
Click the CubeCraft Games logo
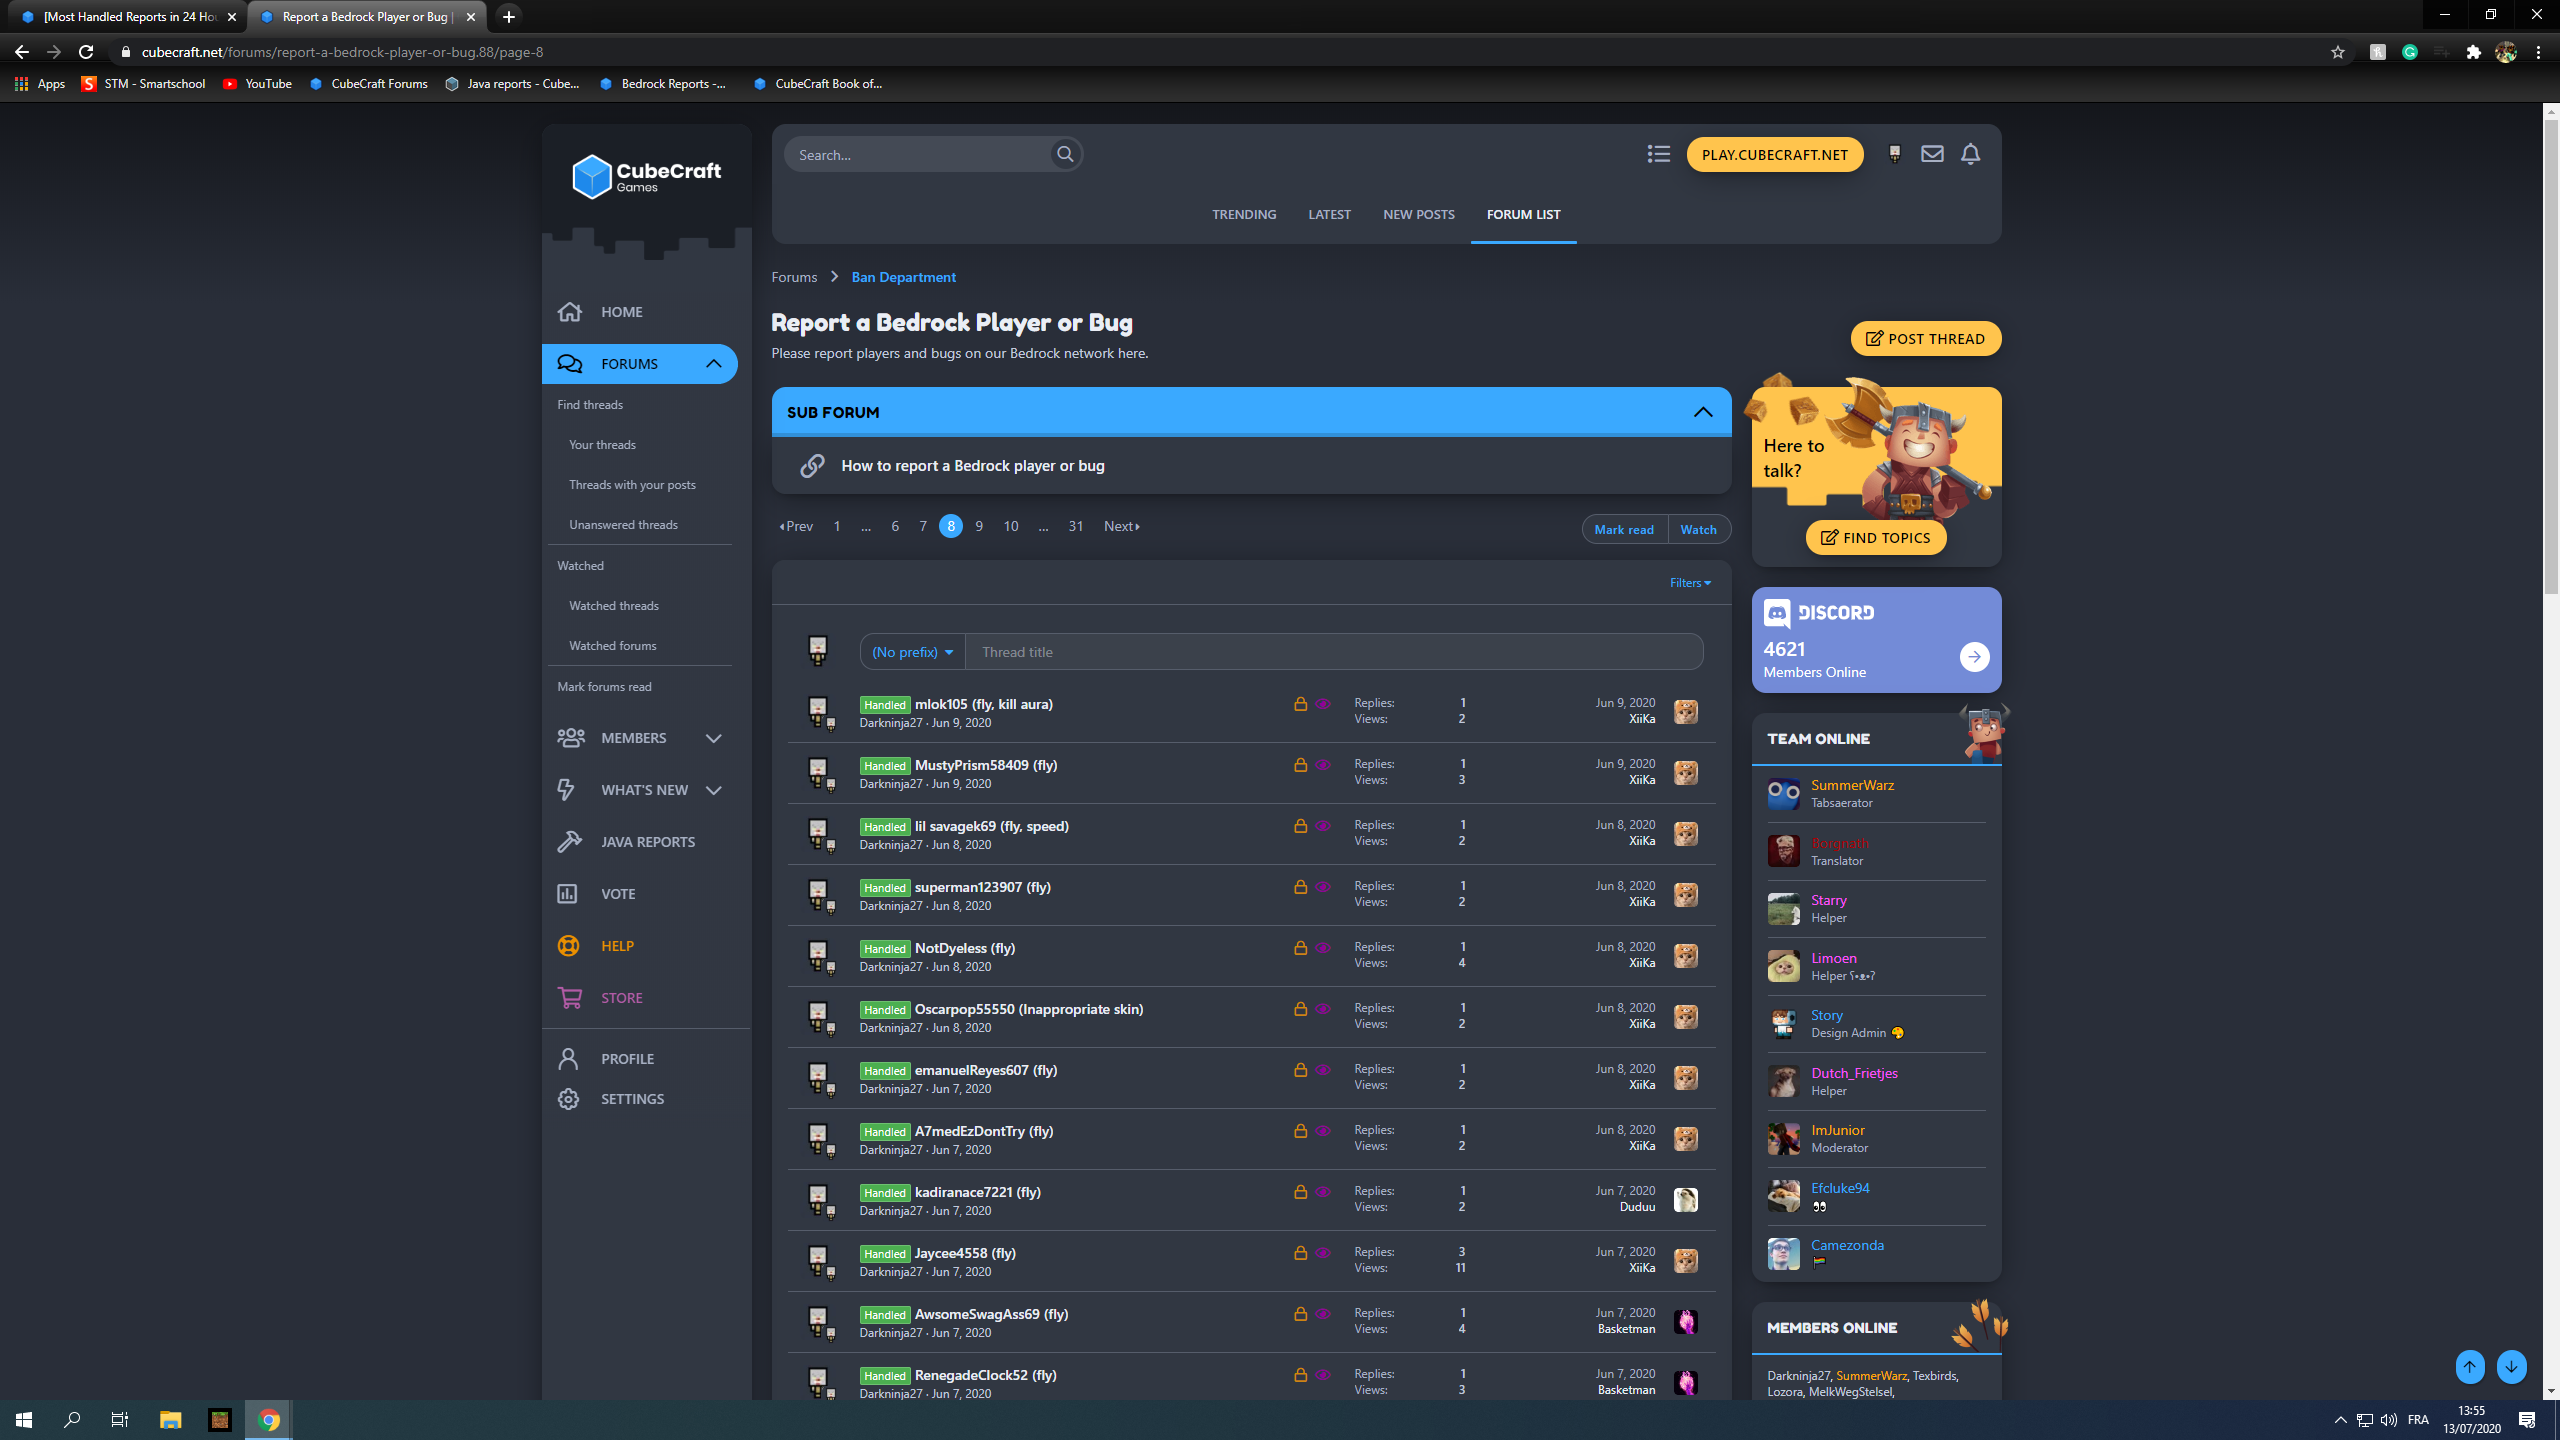(646, 177)
